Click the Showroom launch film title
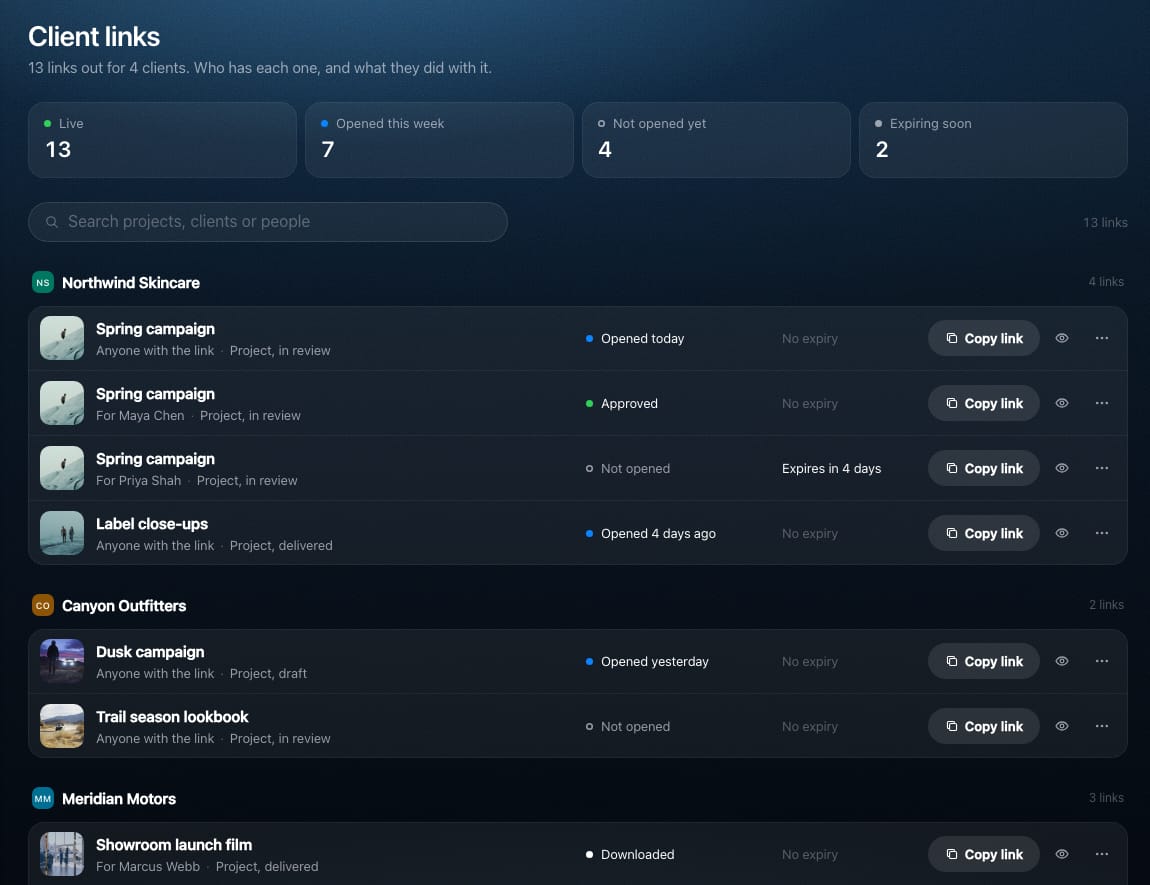The height and width of the screenshot is (885, 1150). tap(174, 845)
